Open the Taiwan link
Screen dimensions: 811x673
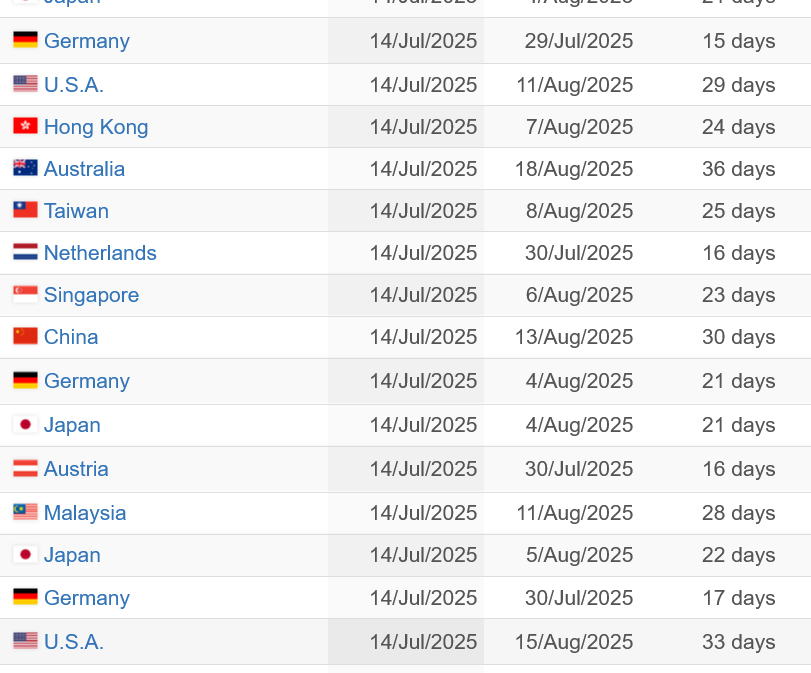pos(77,211)
